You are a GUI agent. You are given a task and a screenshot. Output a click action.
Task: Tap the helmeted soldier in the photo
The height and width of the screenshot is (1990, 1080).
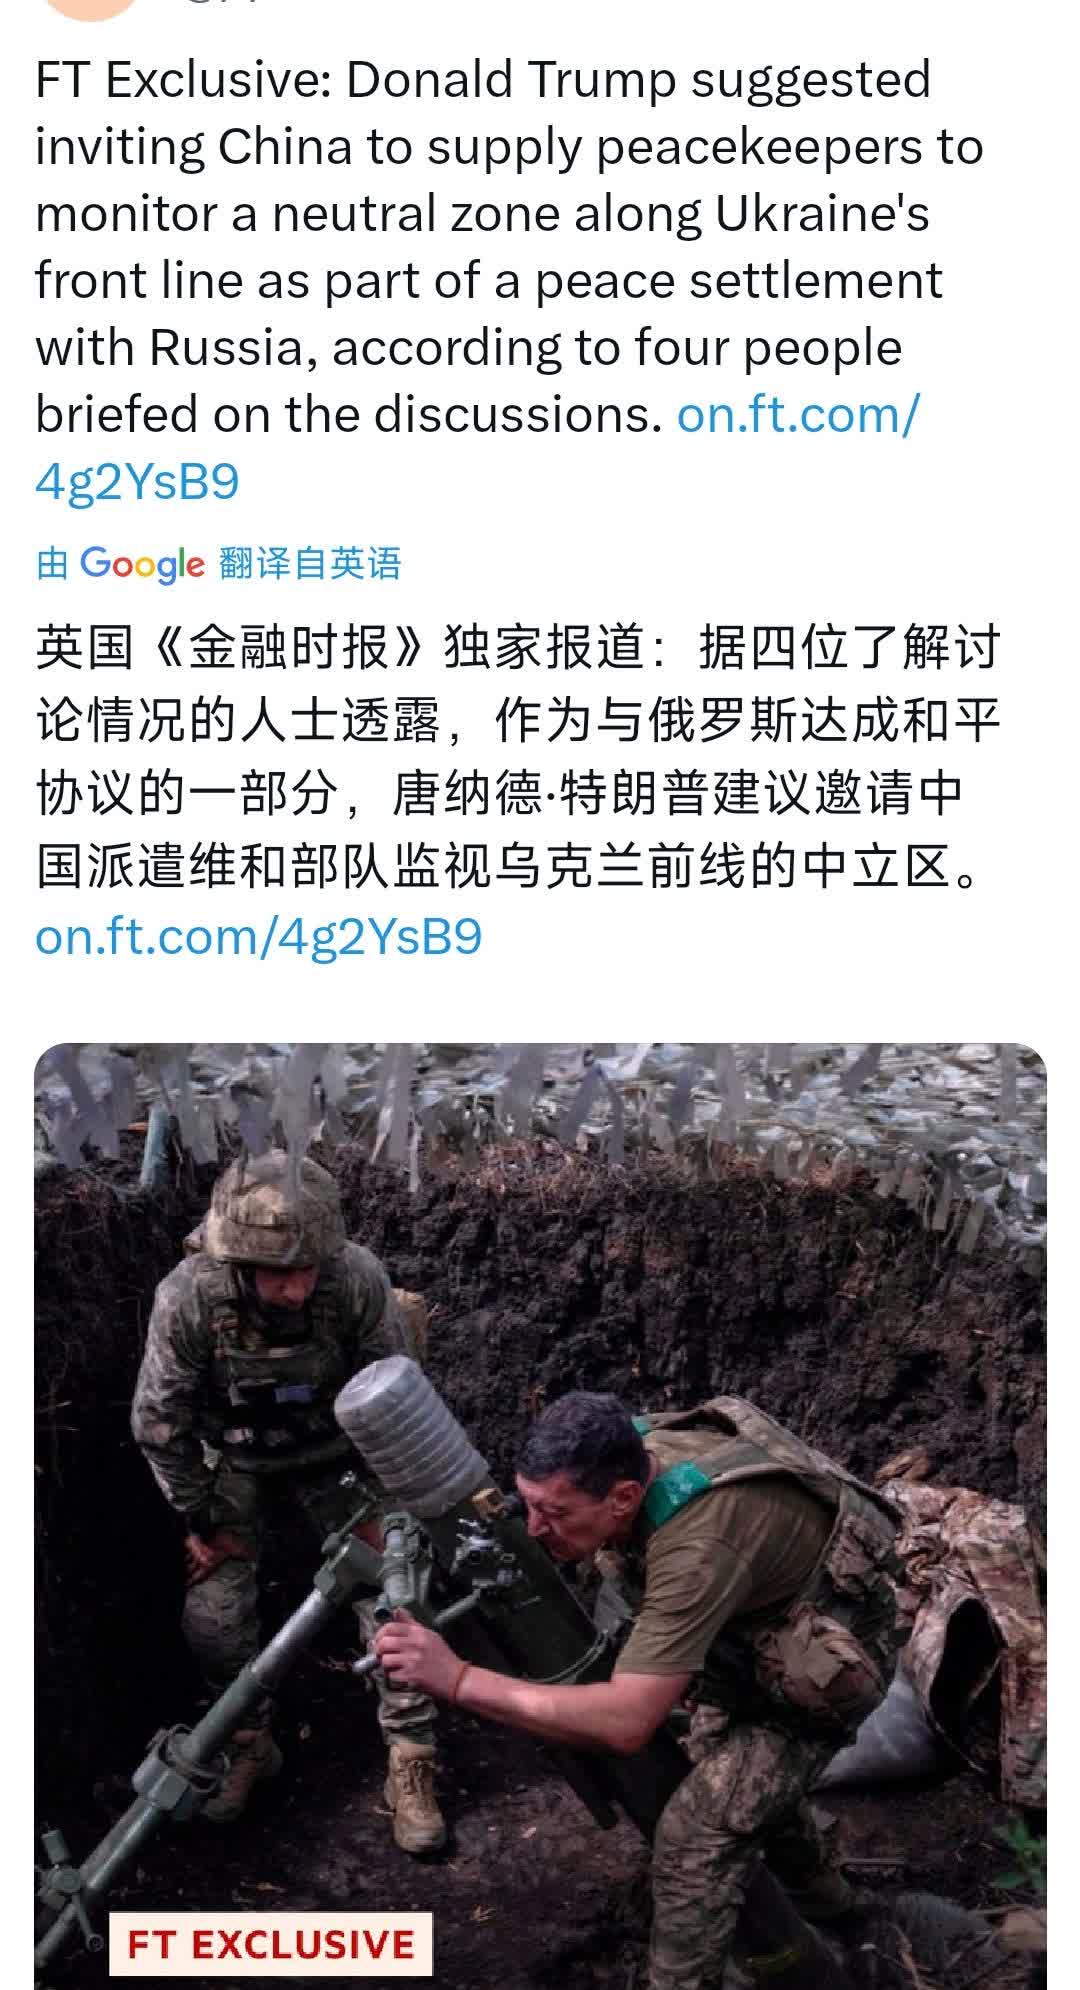coord(270,1400)
